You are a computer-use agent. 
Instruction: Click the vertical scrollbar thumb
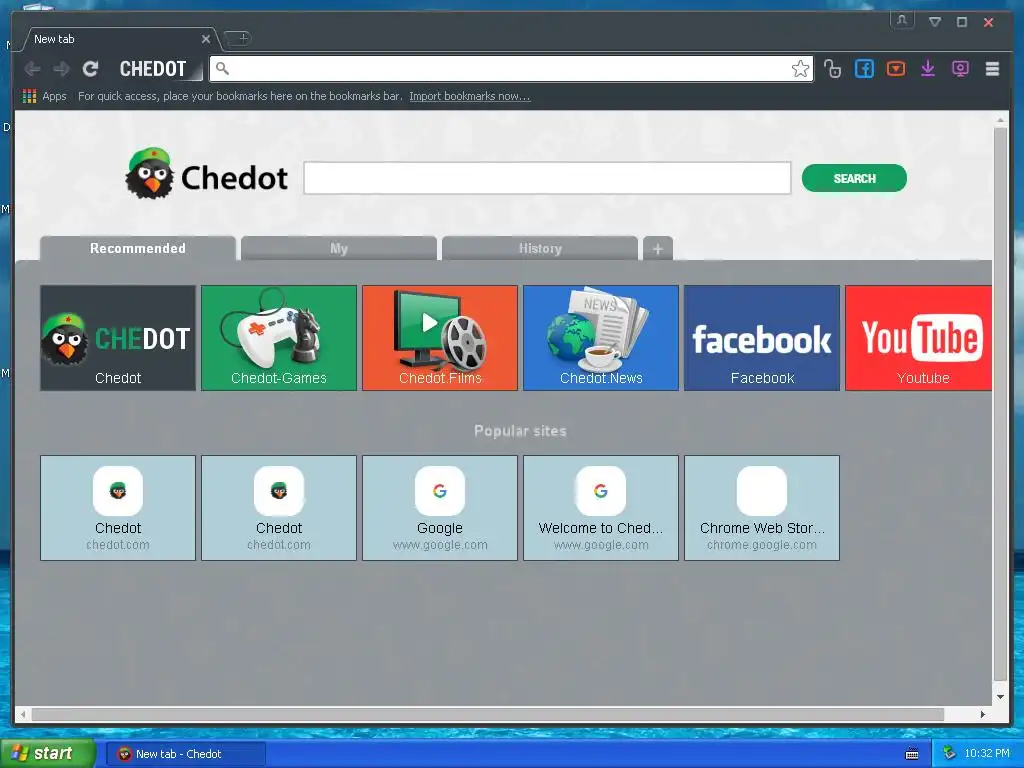pos(1000,405)
